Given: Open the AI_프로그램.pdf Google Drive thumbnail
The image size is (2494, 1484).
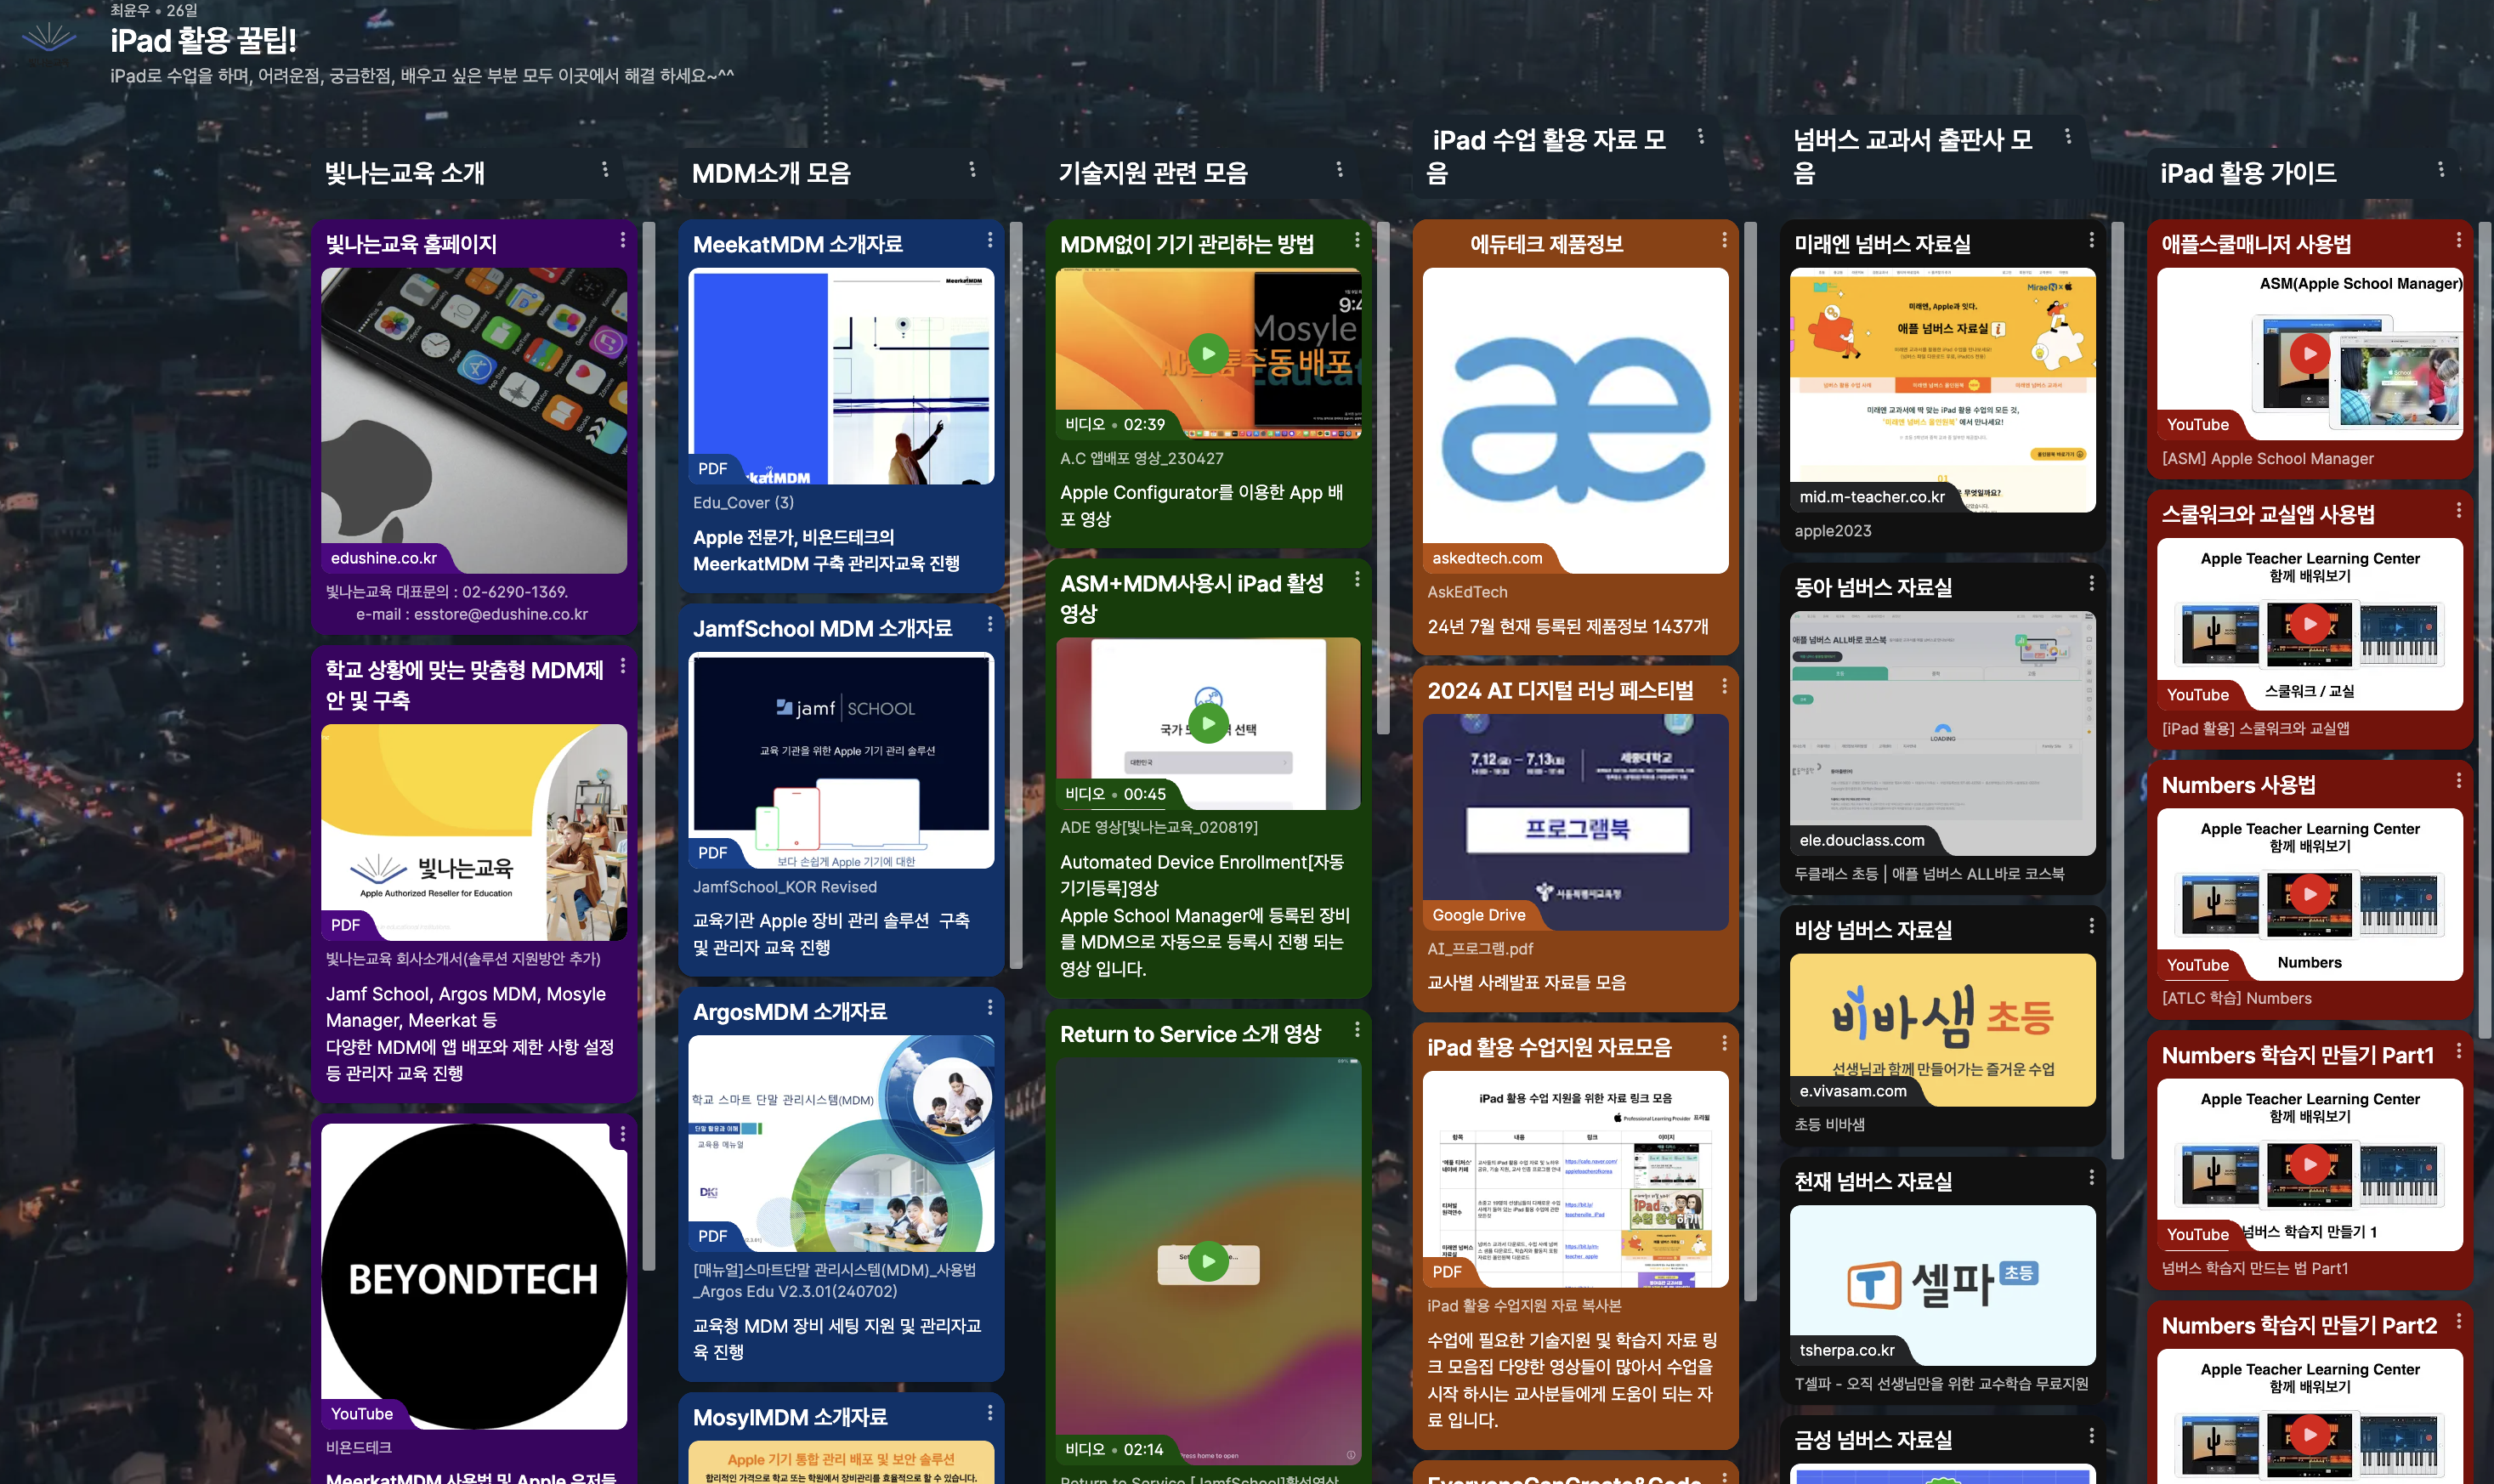Looking at the screenshot, I should coord(1575,822).
